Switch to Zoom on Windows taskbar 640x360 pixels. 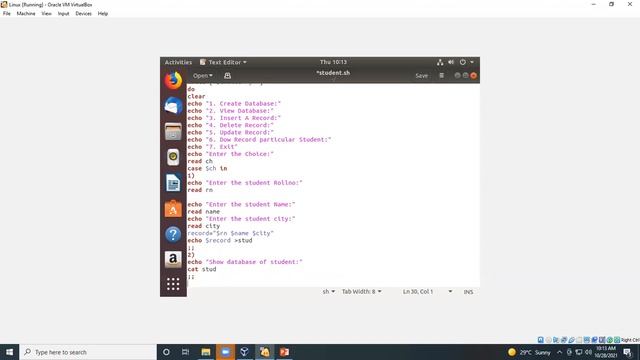click(x=225, y=352)
